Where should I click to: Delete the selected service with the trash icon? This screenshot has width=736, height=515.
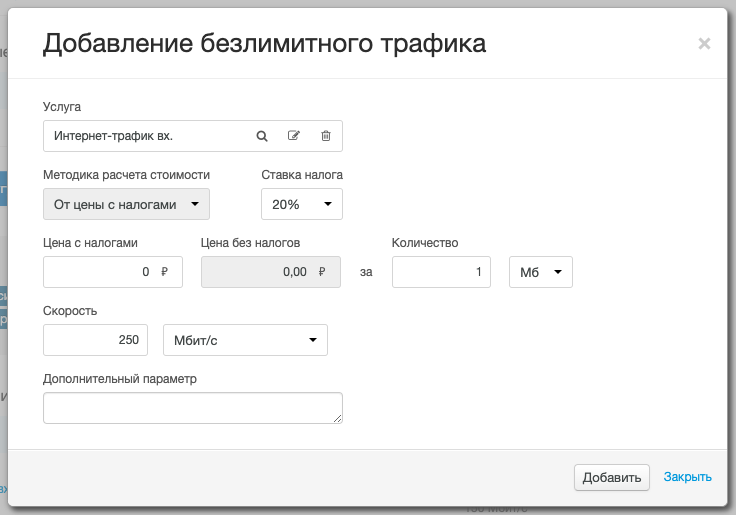pyautogui.click(x=326, y=136)
